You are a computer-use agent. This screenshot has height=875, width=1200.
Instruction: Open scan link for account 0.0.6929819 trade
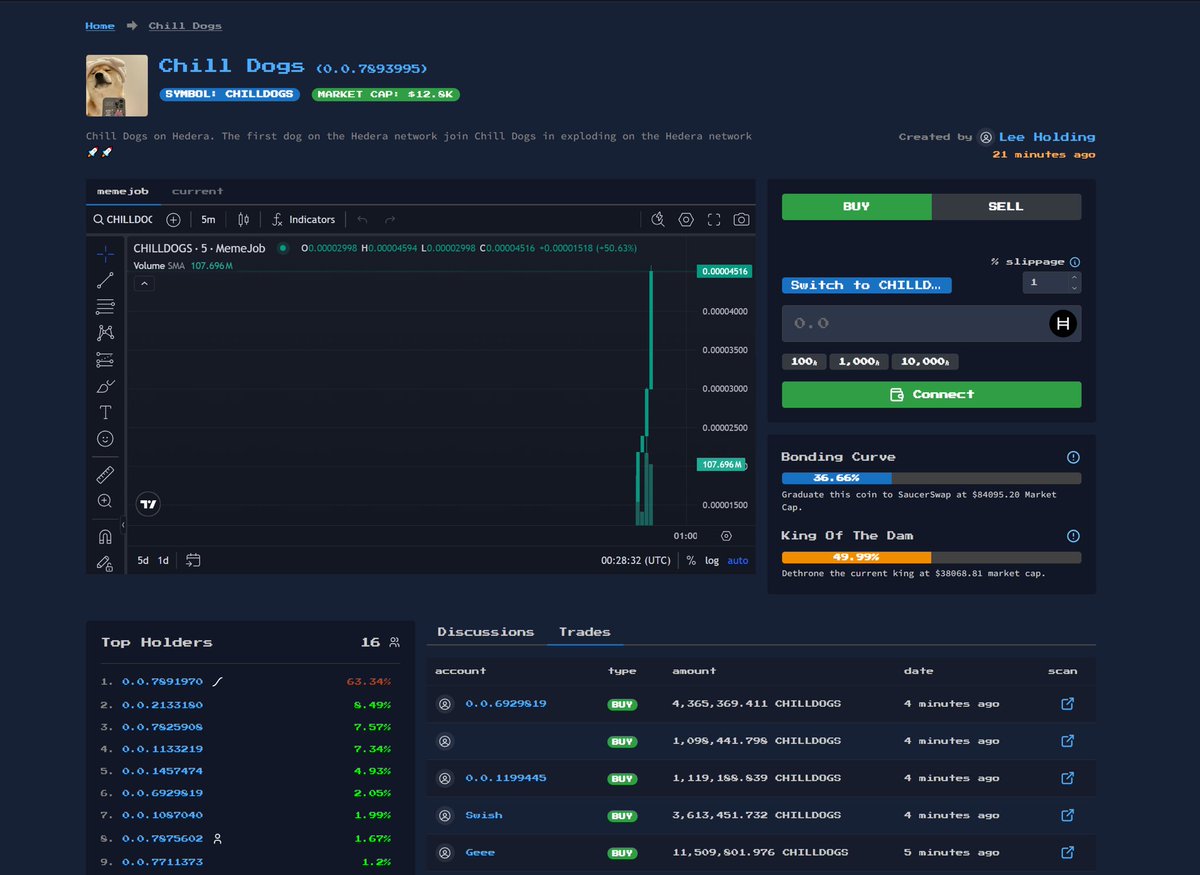click(x=1067, y=704)
